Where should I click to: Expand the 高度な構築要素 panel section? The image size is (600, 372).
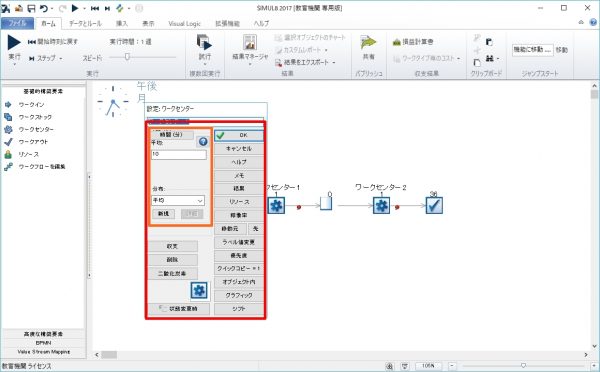pos(43,334)
